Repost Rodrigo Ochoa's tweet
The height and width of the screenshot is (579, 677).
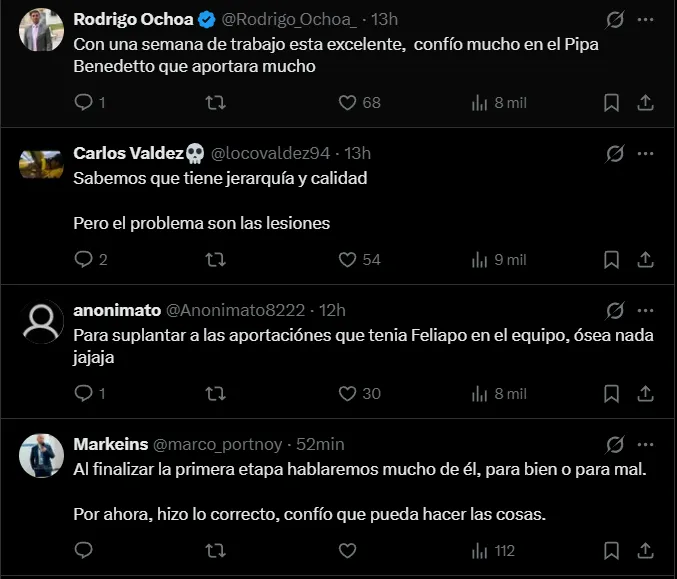point(215,102)
